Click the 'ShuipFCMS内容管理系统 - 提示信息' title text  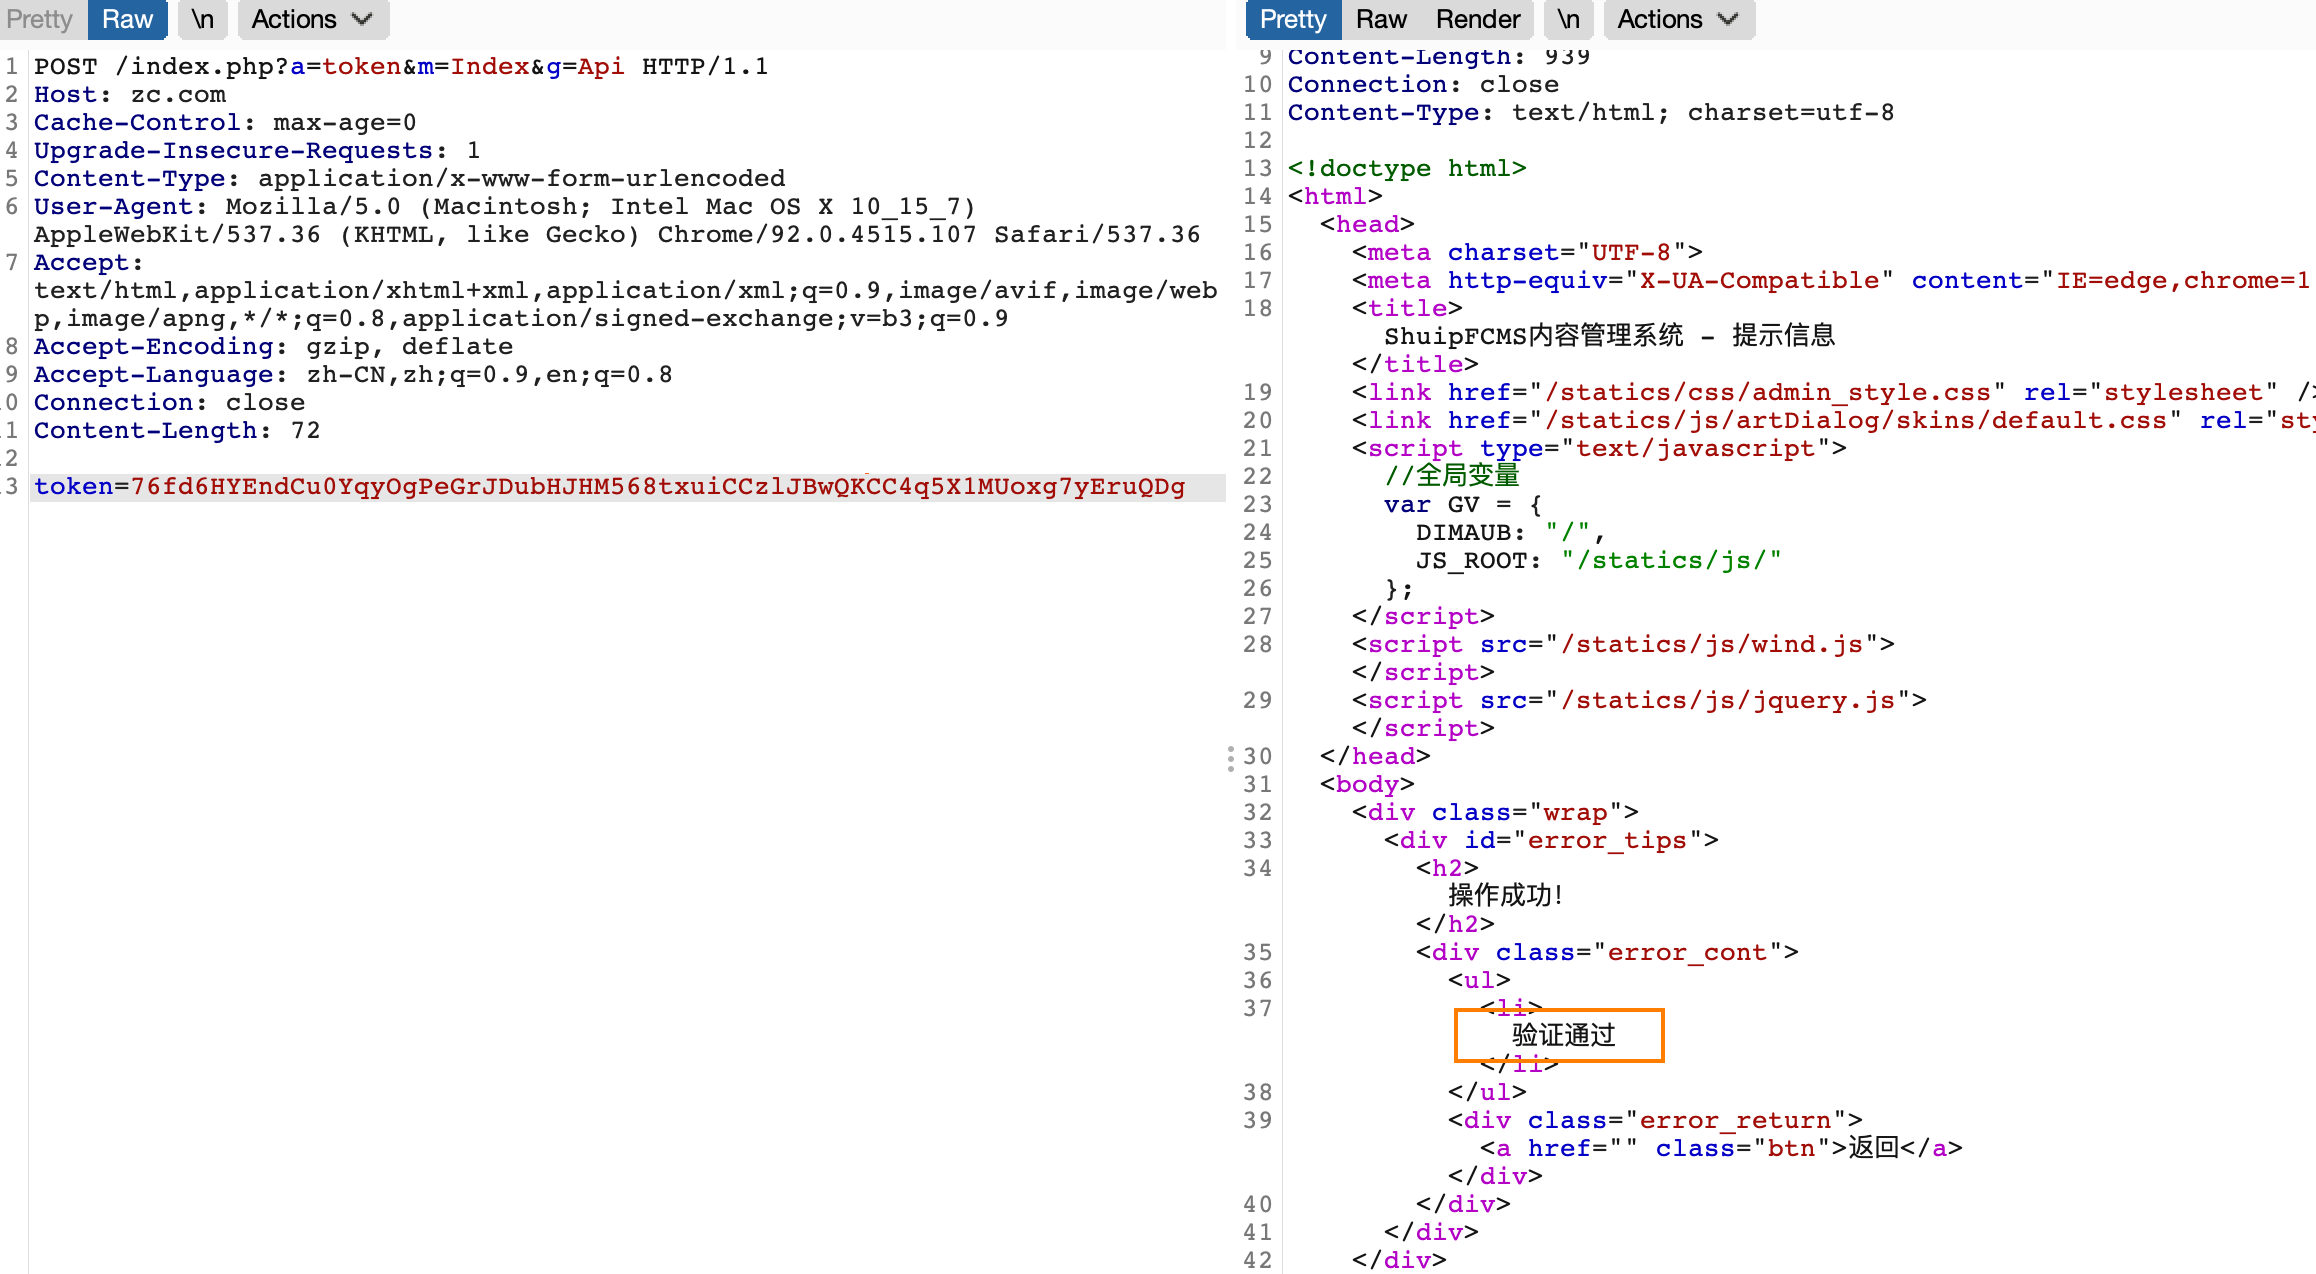(x=1610, y=336)
